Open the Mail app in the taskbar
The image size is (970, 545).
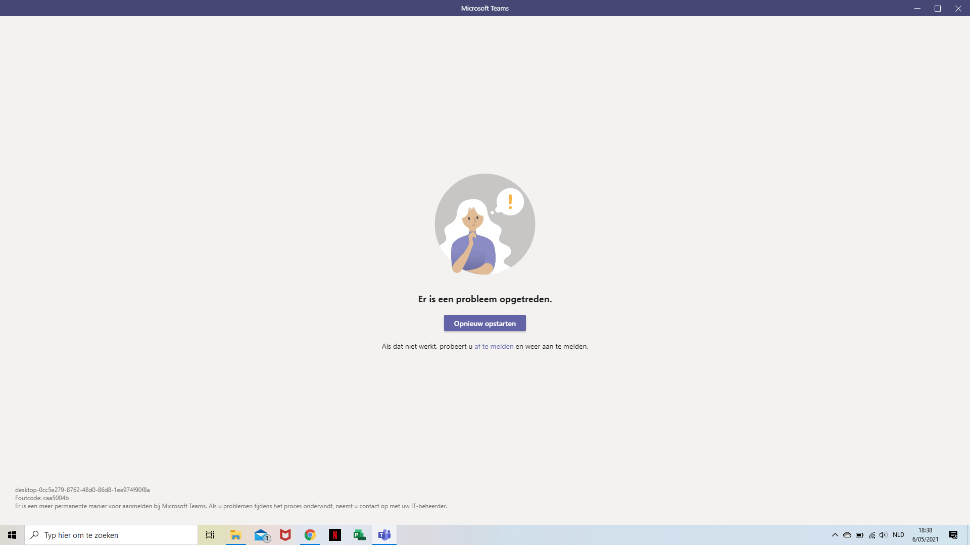coord(261,534)
